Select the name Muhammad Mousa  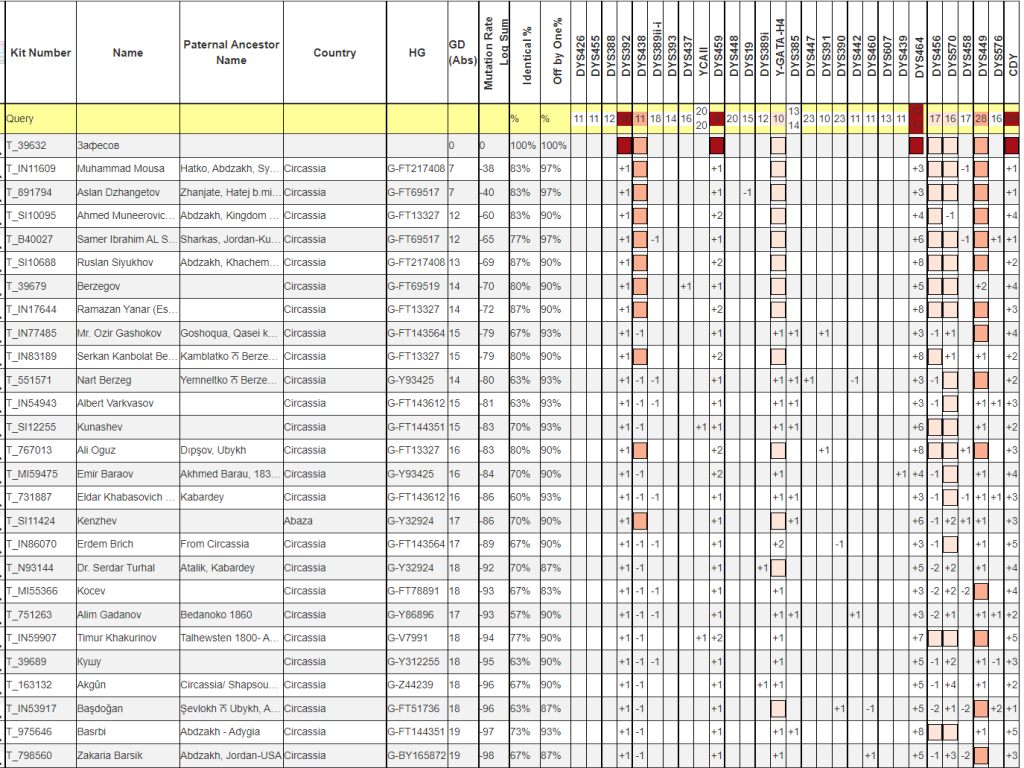(119, 168)
